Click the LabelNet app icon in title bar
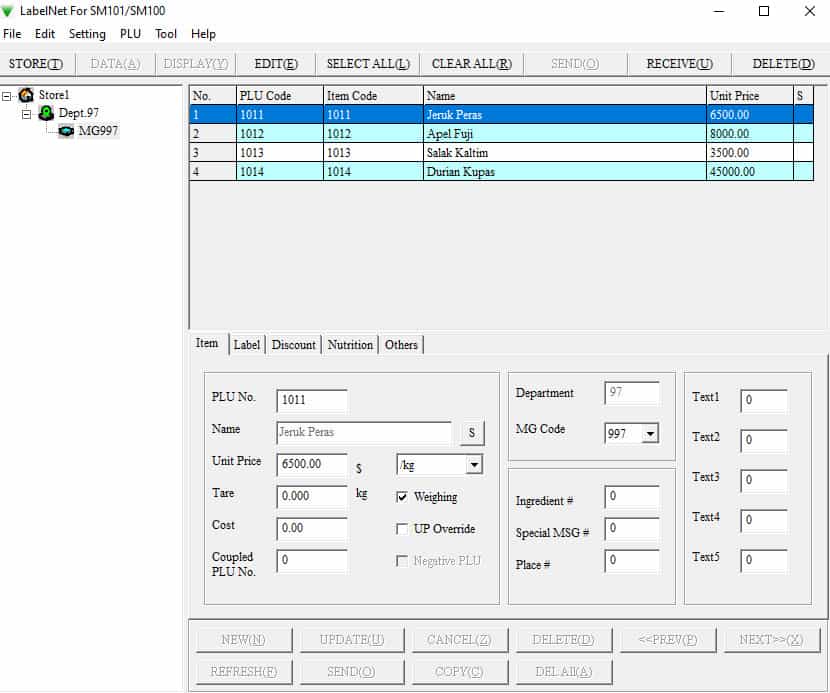The height and width of the screenshot is (693, 830). 7,11
